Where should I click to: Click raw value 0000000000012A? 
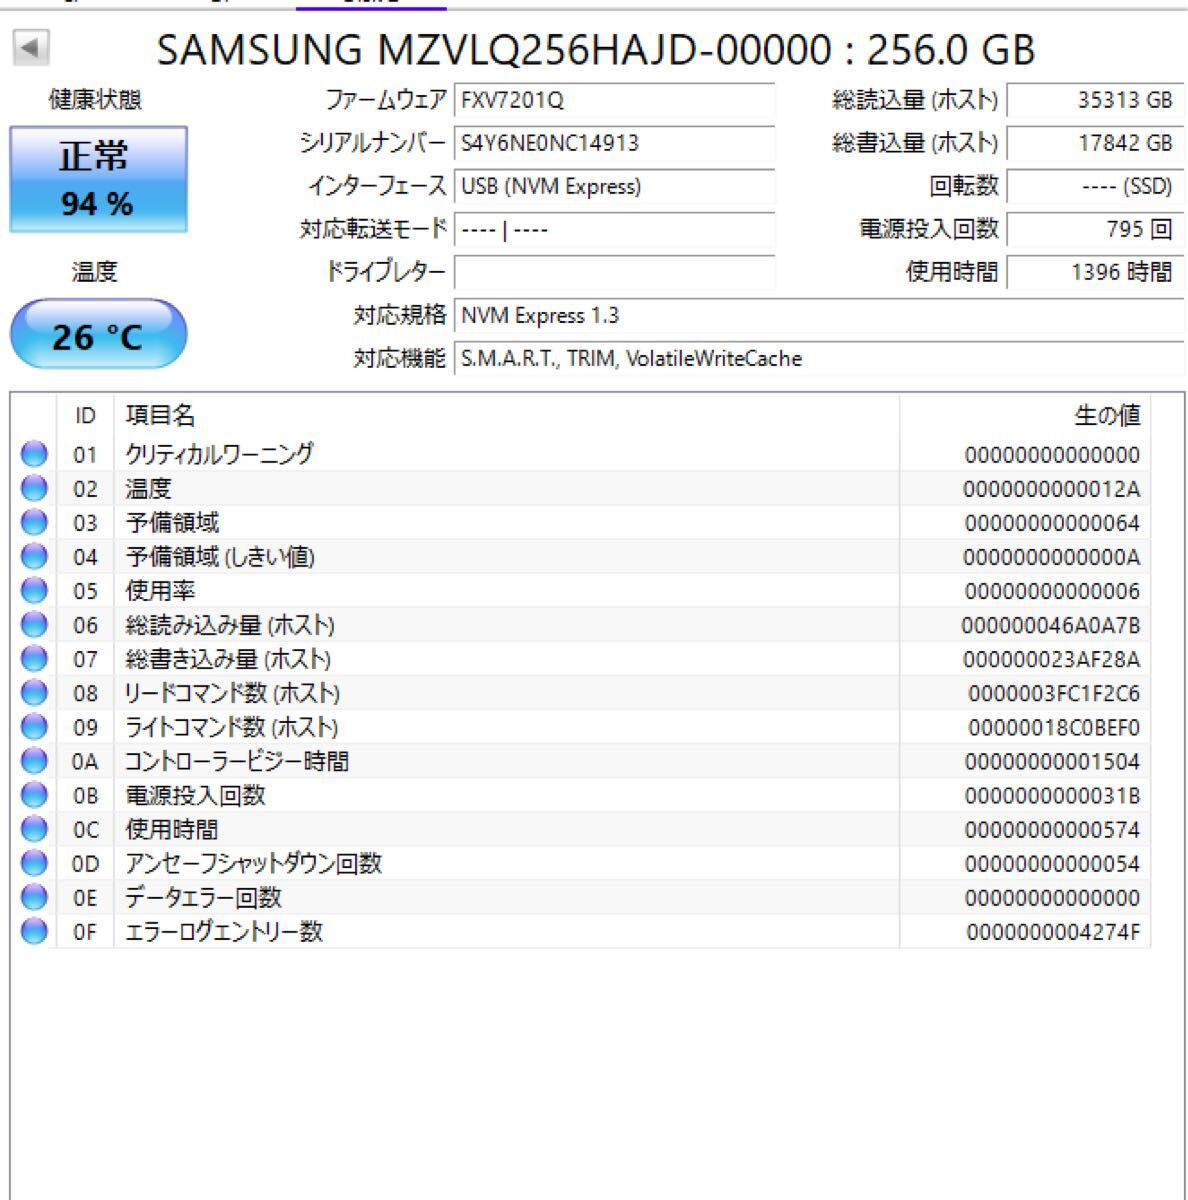[x=1051, y=489]
